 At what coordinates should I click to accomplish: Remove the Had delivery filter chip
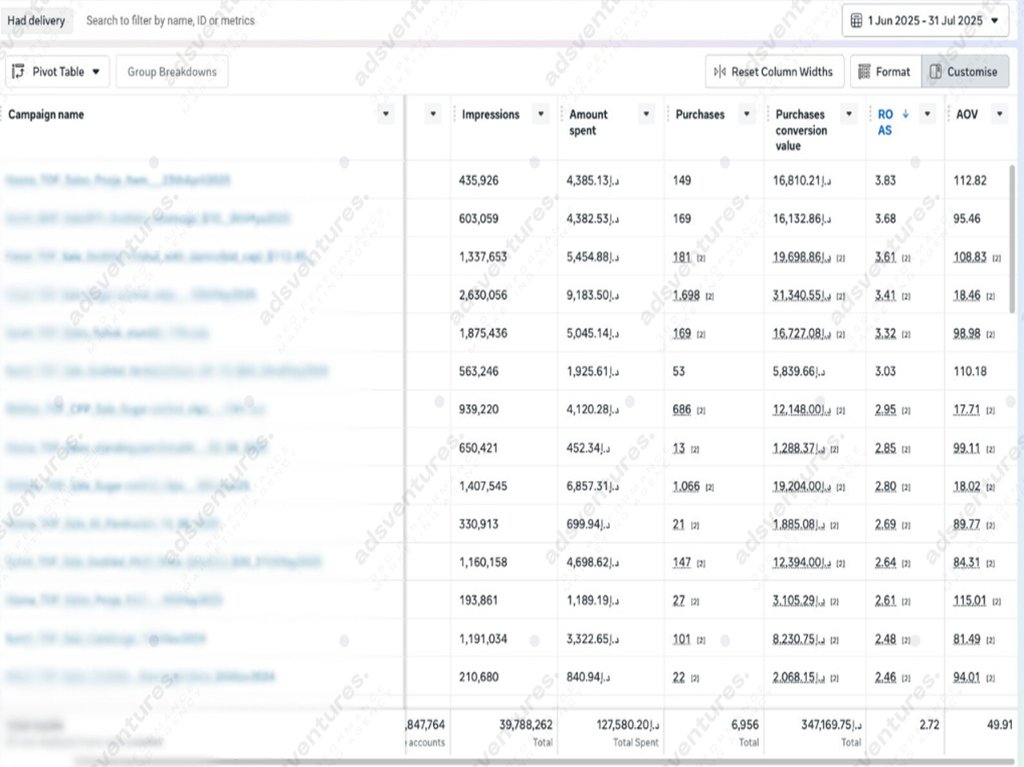point(36,20)
